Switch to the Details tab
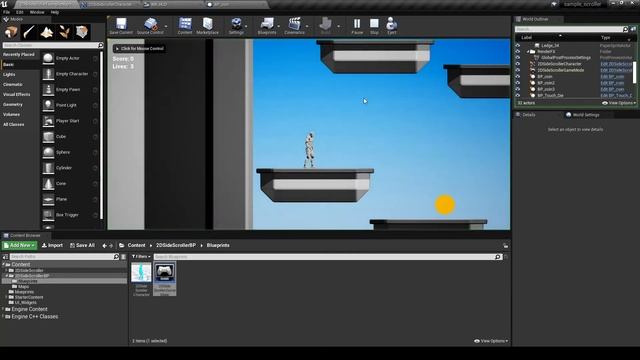Screen dimensions: 640x360 click(x=526, y=115)
